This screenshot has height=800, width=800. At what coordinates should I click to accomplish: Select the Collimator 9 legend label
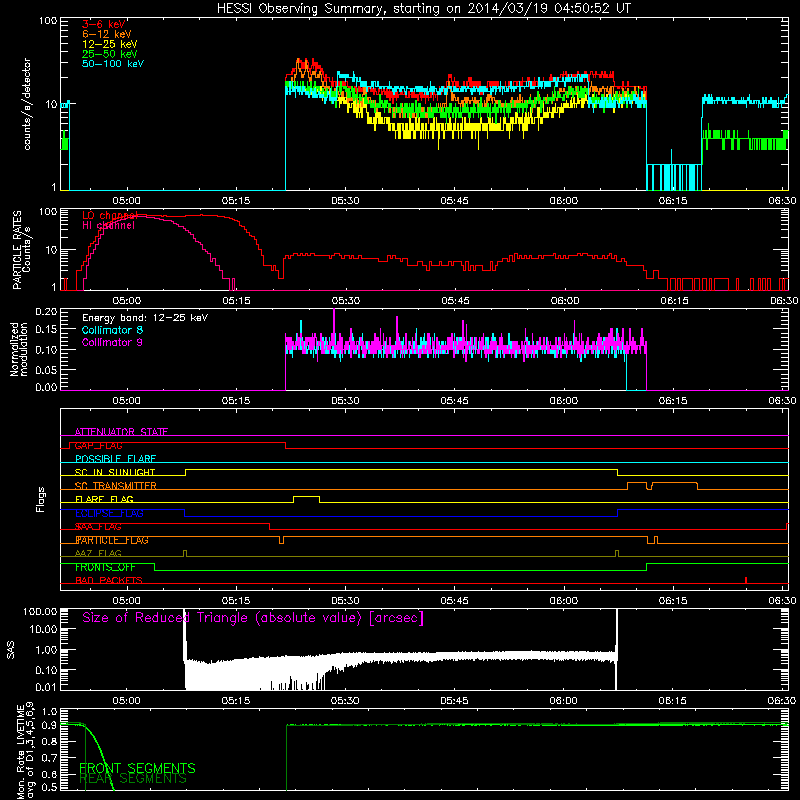click(112, 342)
